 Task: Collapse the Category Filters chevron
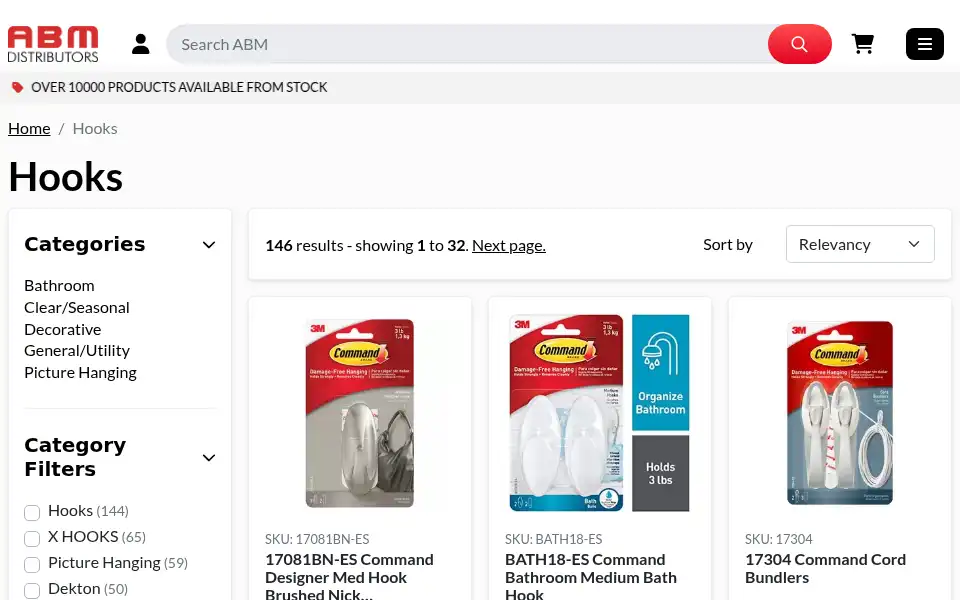[209, 458]
